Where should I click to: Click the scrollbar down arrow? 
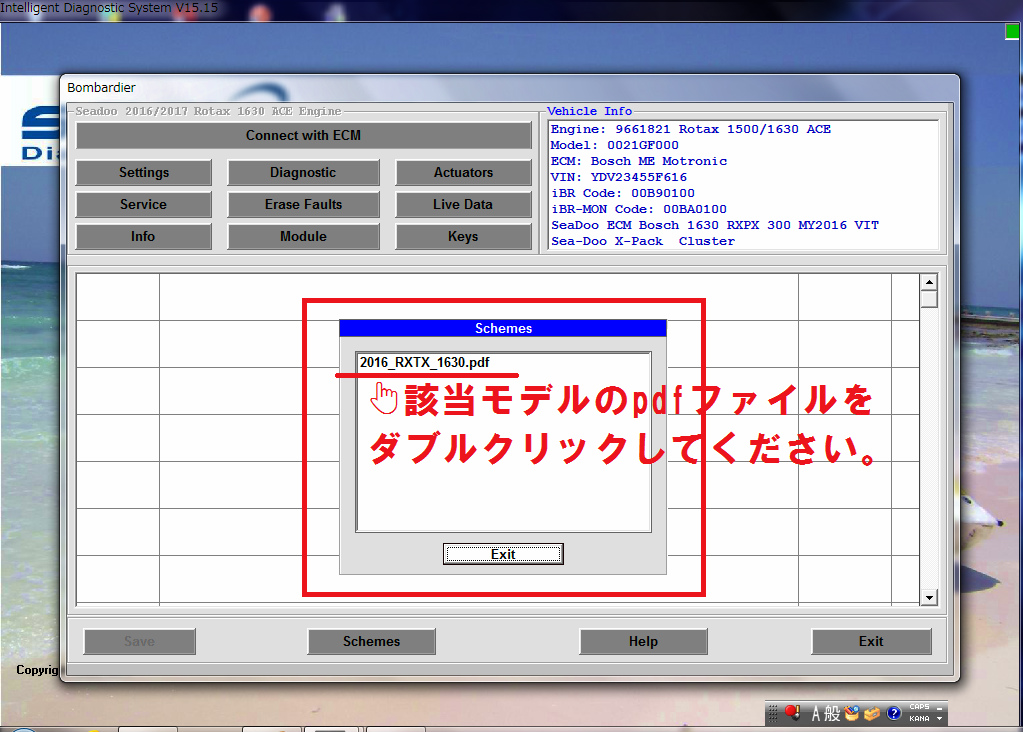coord(929,597)
